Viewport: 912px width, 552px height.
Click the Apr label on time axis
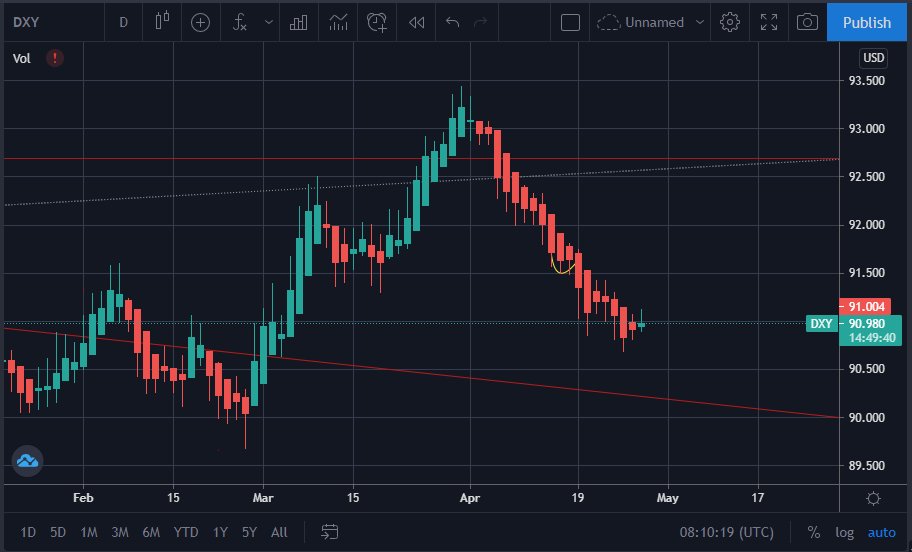click(x=470, y=498)
